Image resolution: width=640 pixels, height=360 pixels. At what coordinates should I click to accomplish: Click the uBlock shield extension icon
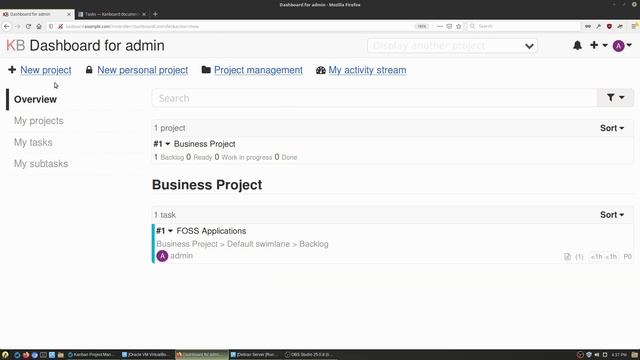[x=609, y=27]
